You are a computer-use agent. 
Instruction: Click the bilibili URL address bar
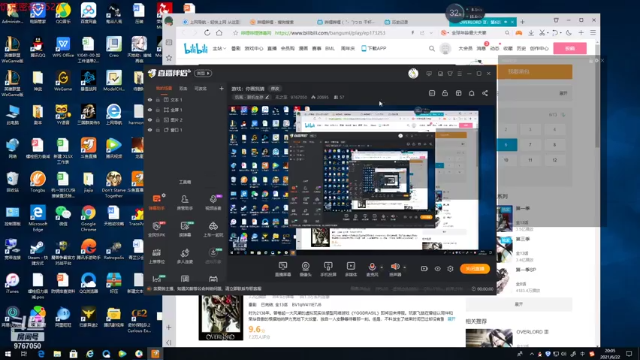click(x=330, y=33)
